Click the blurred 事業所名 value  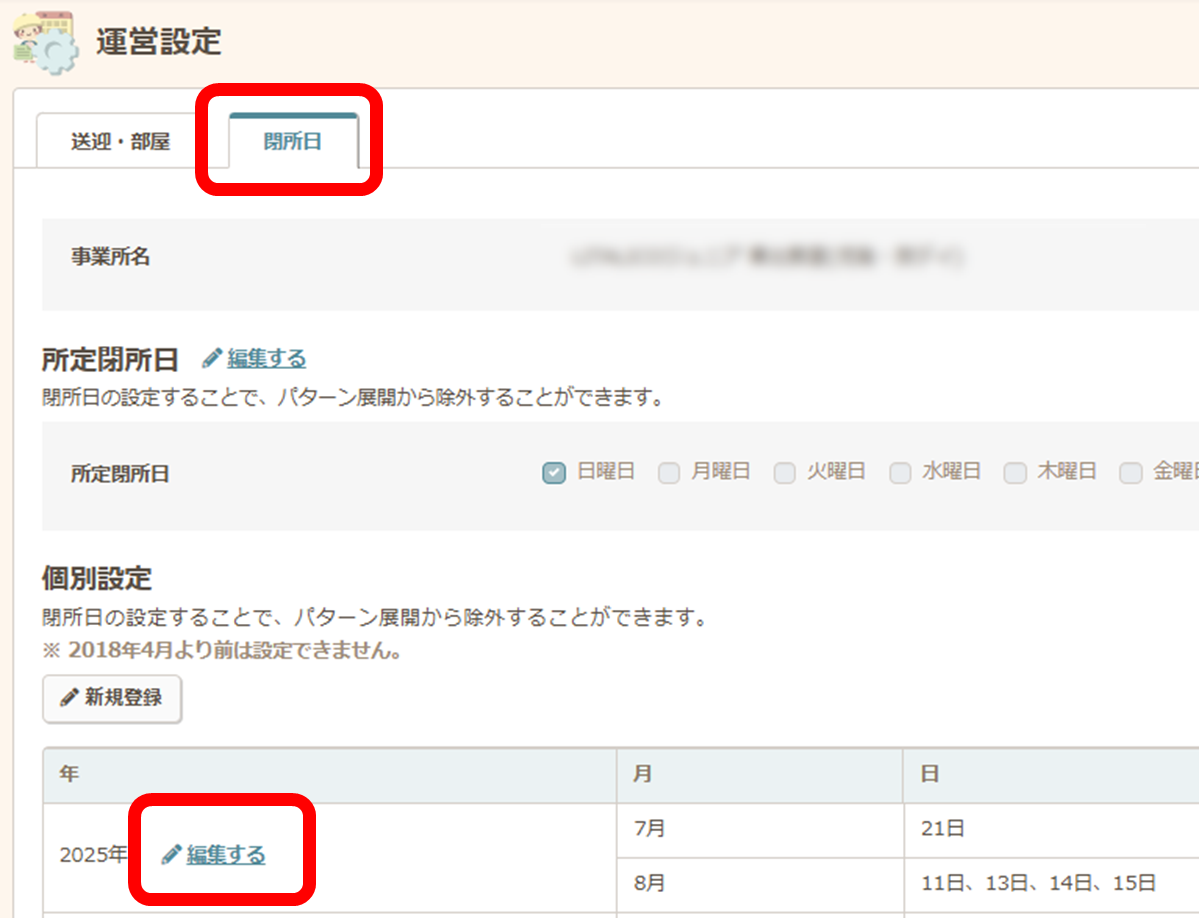(767, 257)
